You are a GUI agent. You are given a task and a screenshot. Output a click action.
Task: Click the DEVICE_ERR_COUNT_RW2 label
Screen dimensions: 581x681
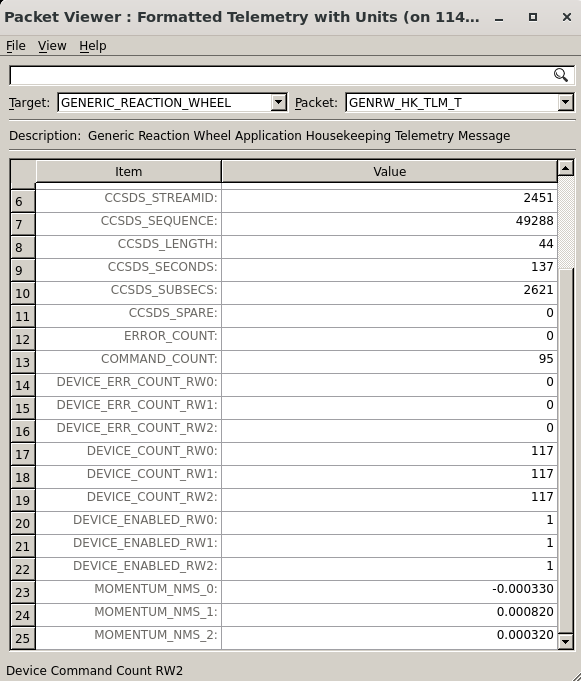click(137, 428)
